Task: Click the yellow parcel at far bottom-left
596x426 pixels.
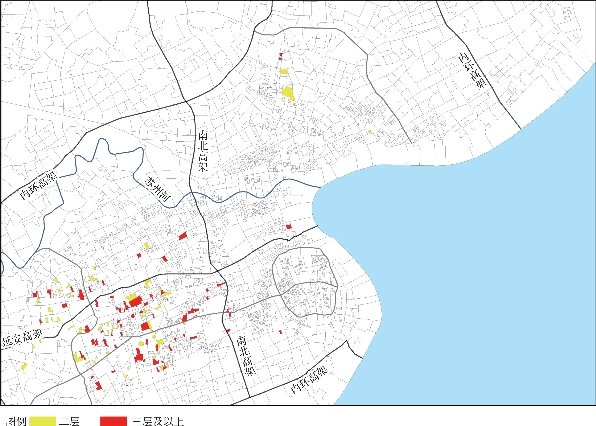Action: tap(24, 367)
